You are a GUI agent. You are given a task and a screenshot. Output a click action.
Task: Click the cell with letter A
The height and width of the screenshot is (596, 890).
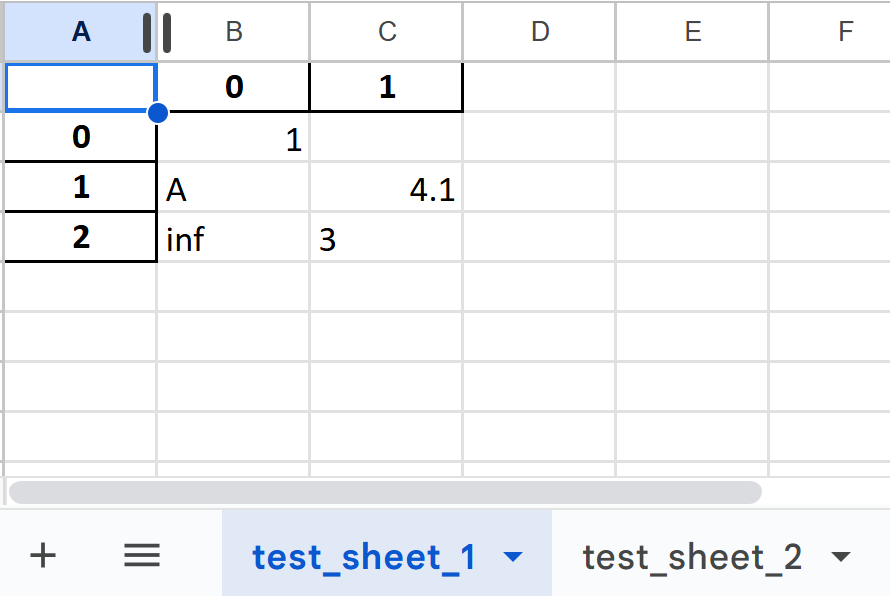click(x=234, y=189)
